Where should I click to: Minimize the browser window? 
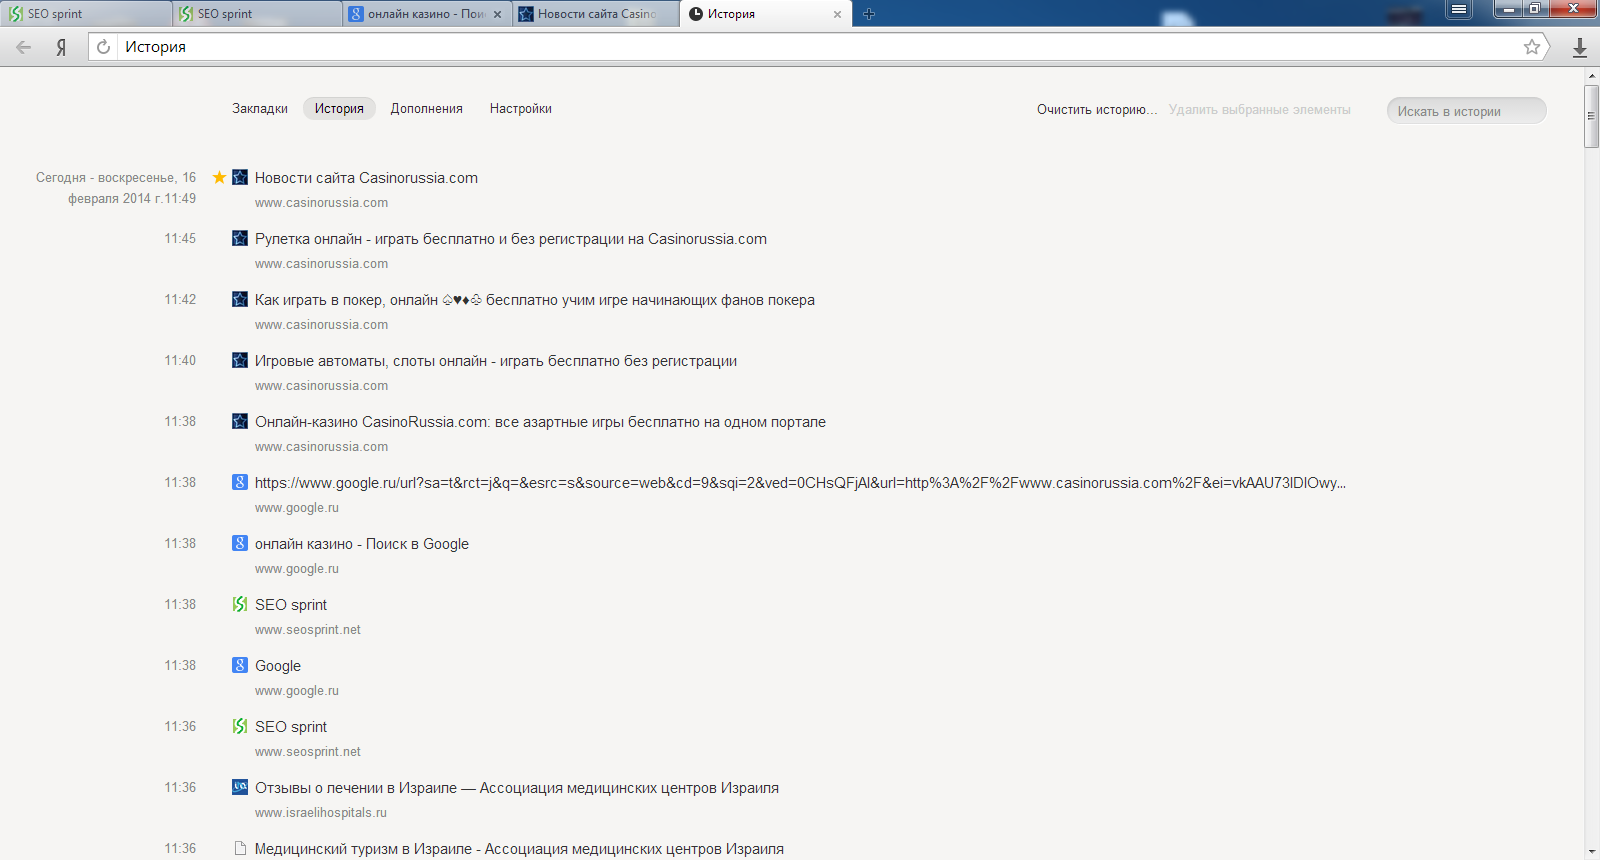[x=1508, y=9]
